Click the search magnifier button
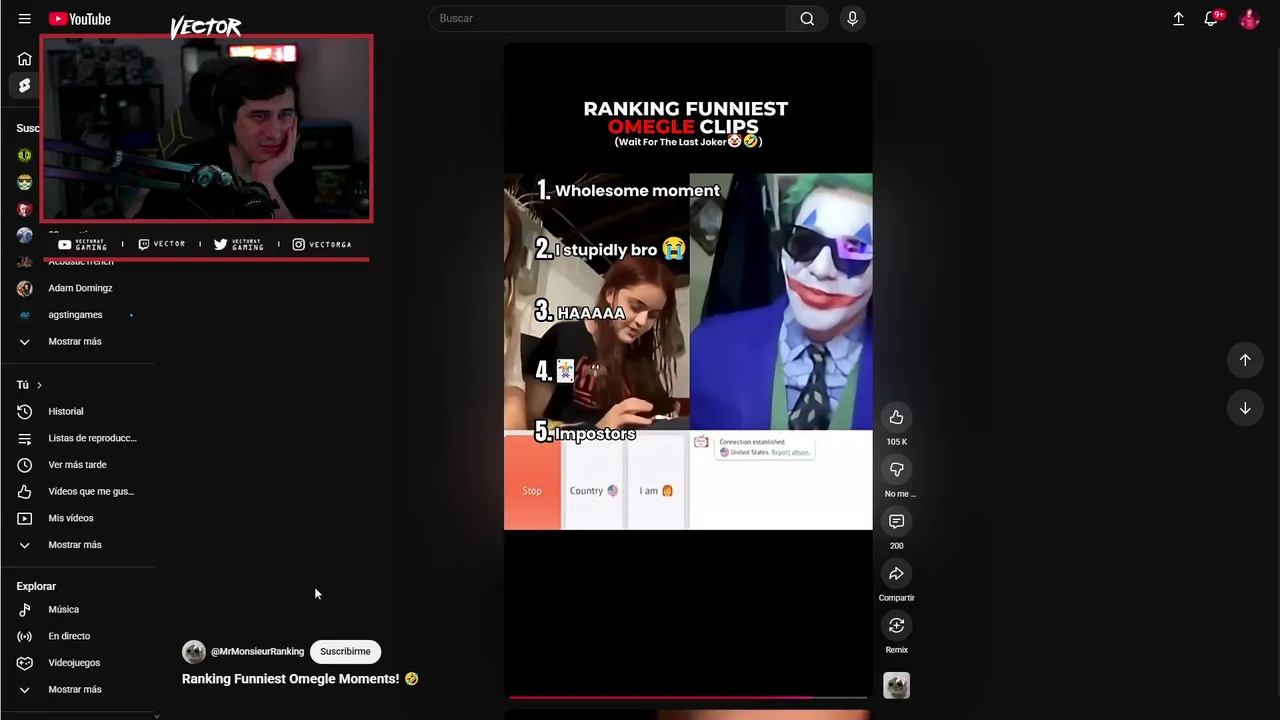This screenshot has height=720, width=1280. pos(807,18)
